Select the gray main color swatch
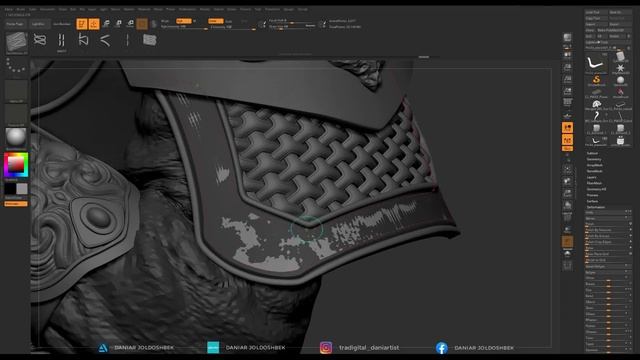 pyautogui.click(x=22, y=189)
